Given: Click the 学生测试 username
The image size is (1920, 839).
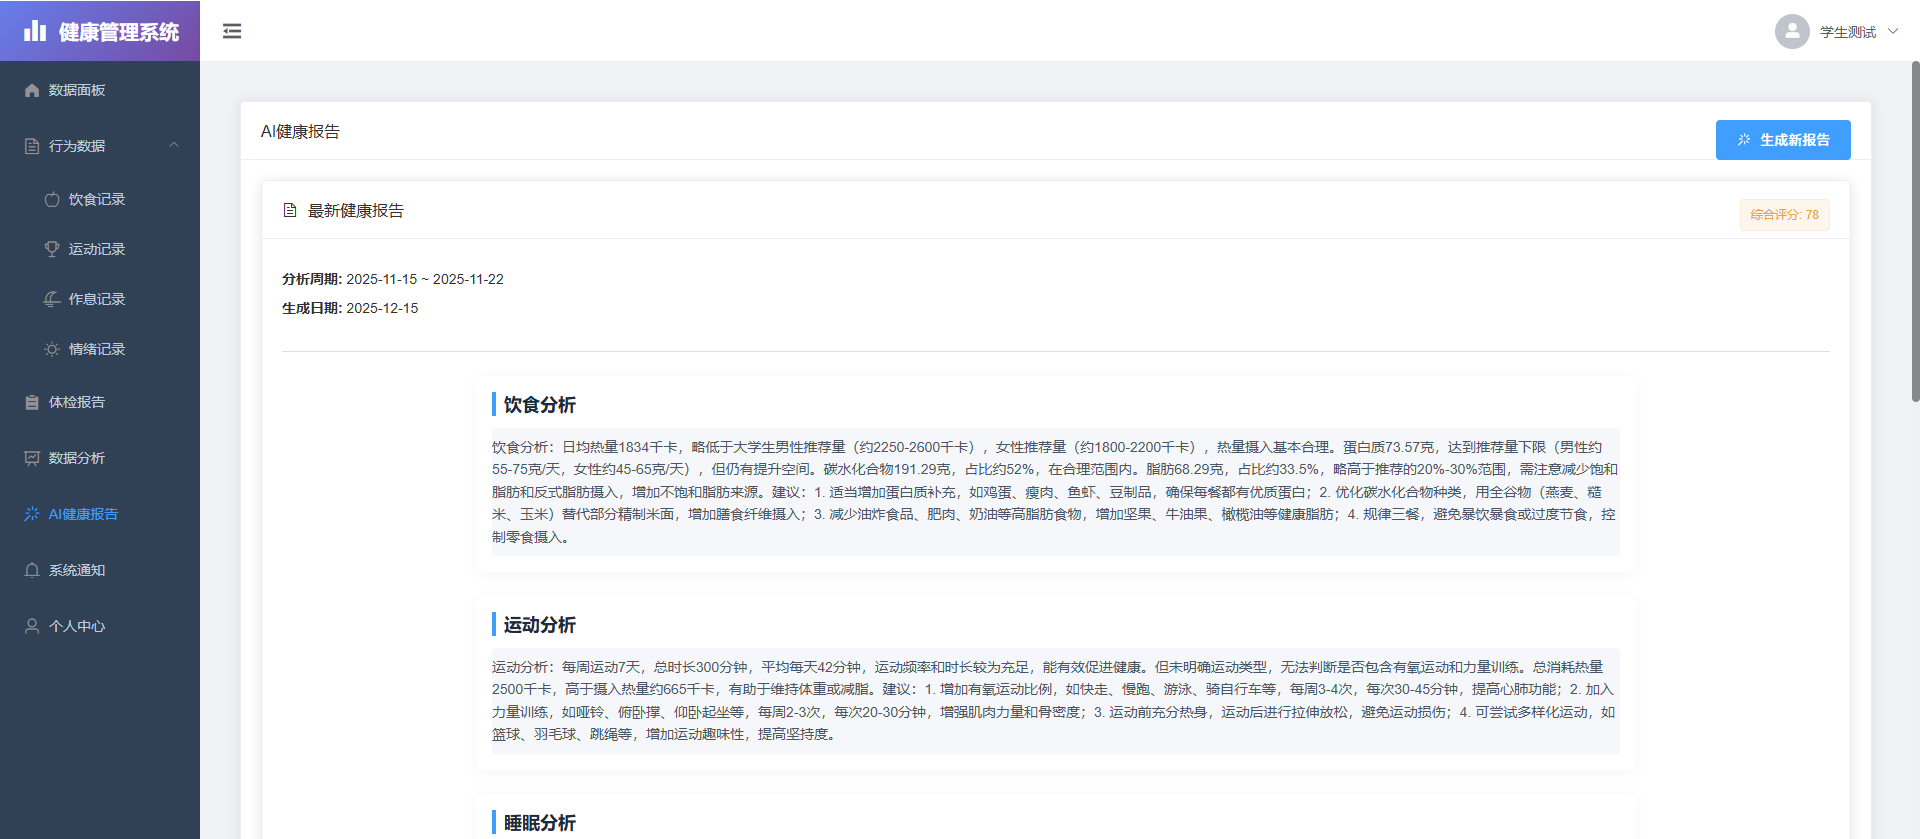Looking at the screenshot, I should click(x=1848, y=32).
